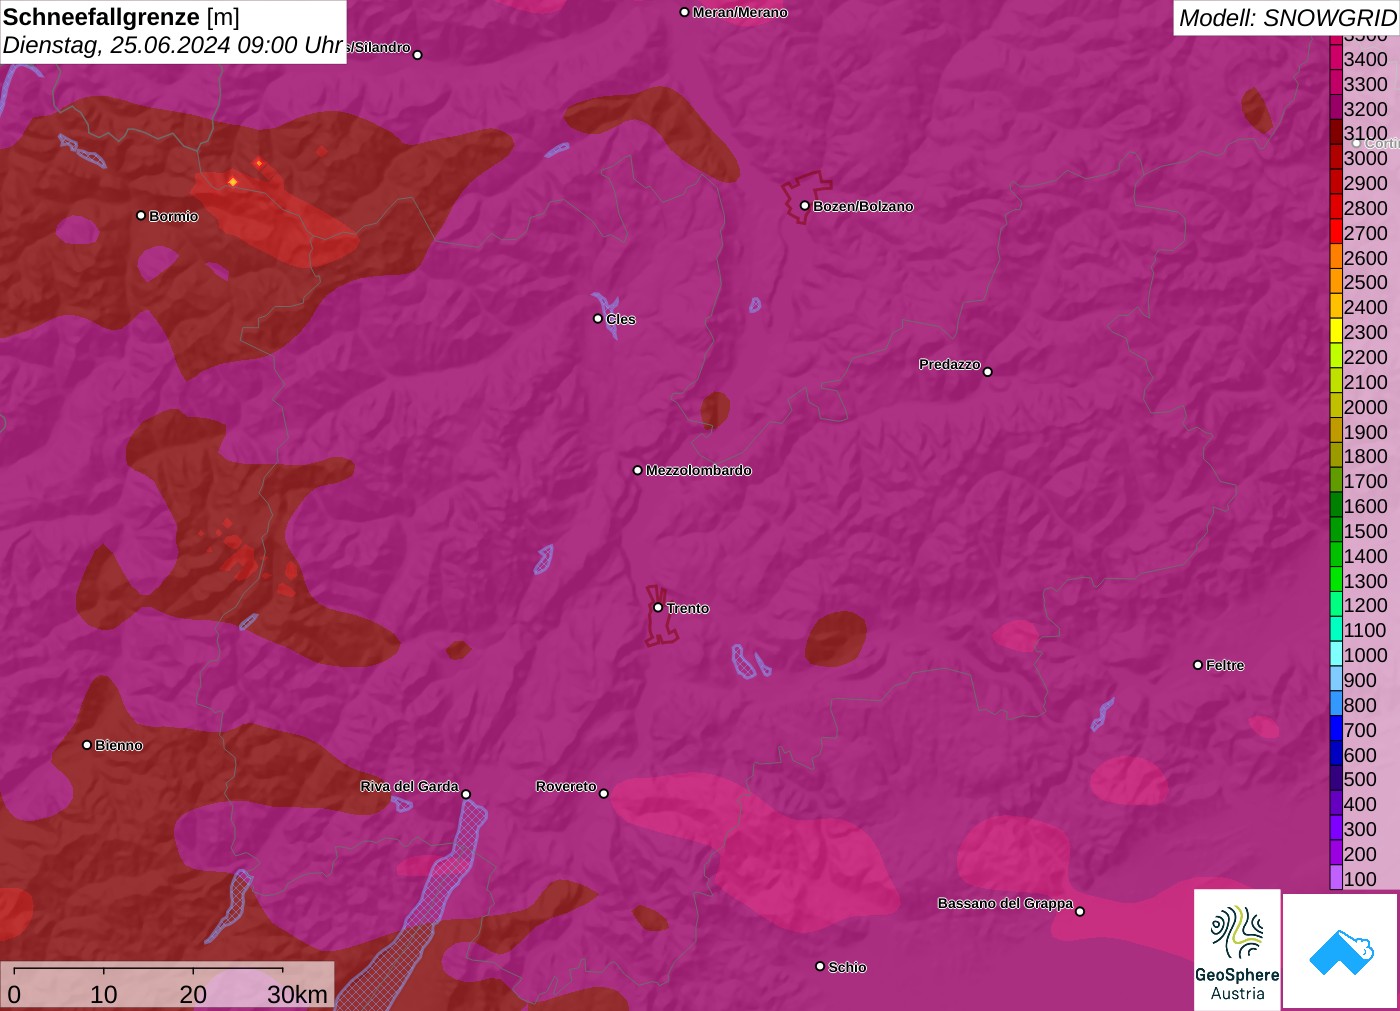This screenshot has width=1400, height=1011.
Task: Click the 1300 legend value
Action: pyautogui.click(x=1365, y=581)
